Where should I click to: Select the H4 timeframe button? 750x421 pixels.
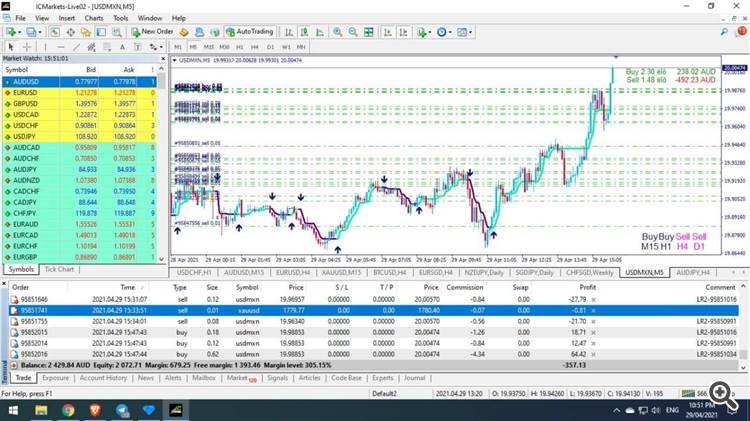click(254, 47)
